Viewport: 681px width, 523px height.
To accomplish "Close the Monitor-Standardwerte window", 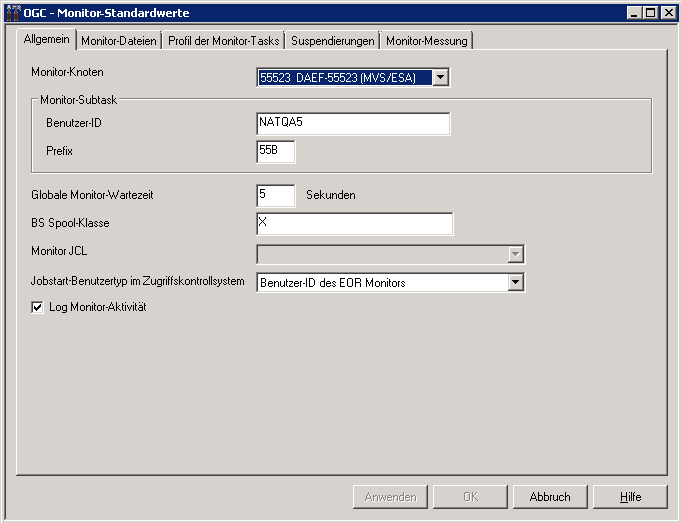I will point(669,13).
